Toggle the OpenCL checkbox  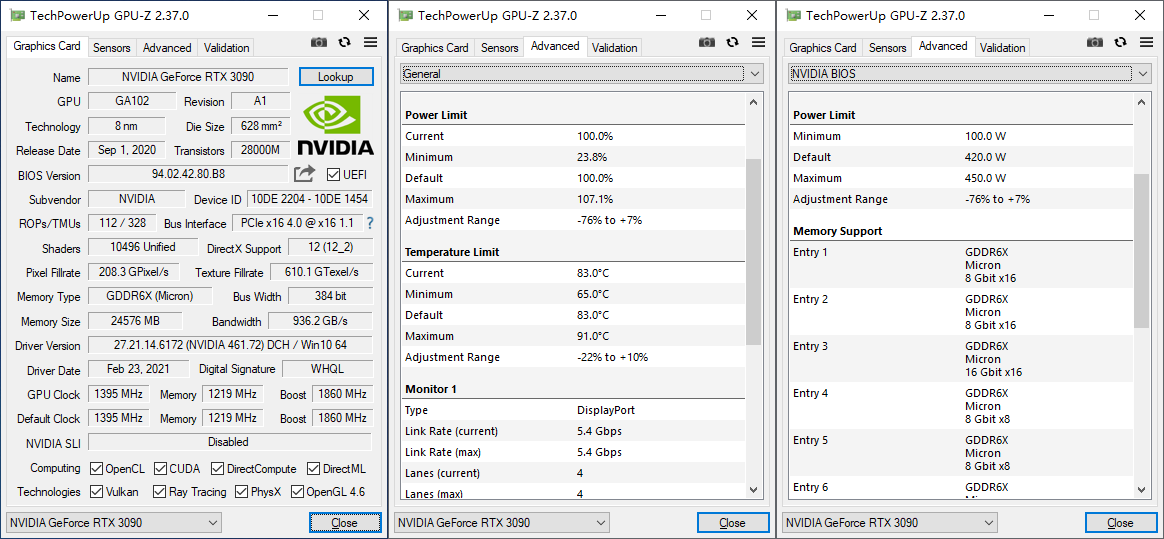coord(97,469)
